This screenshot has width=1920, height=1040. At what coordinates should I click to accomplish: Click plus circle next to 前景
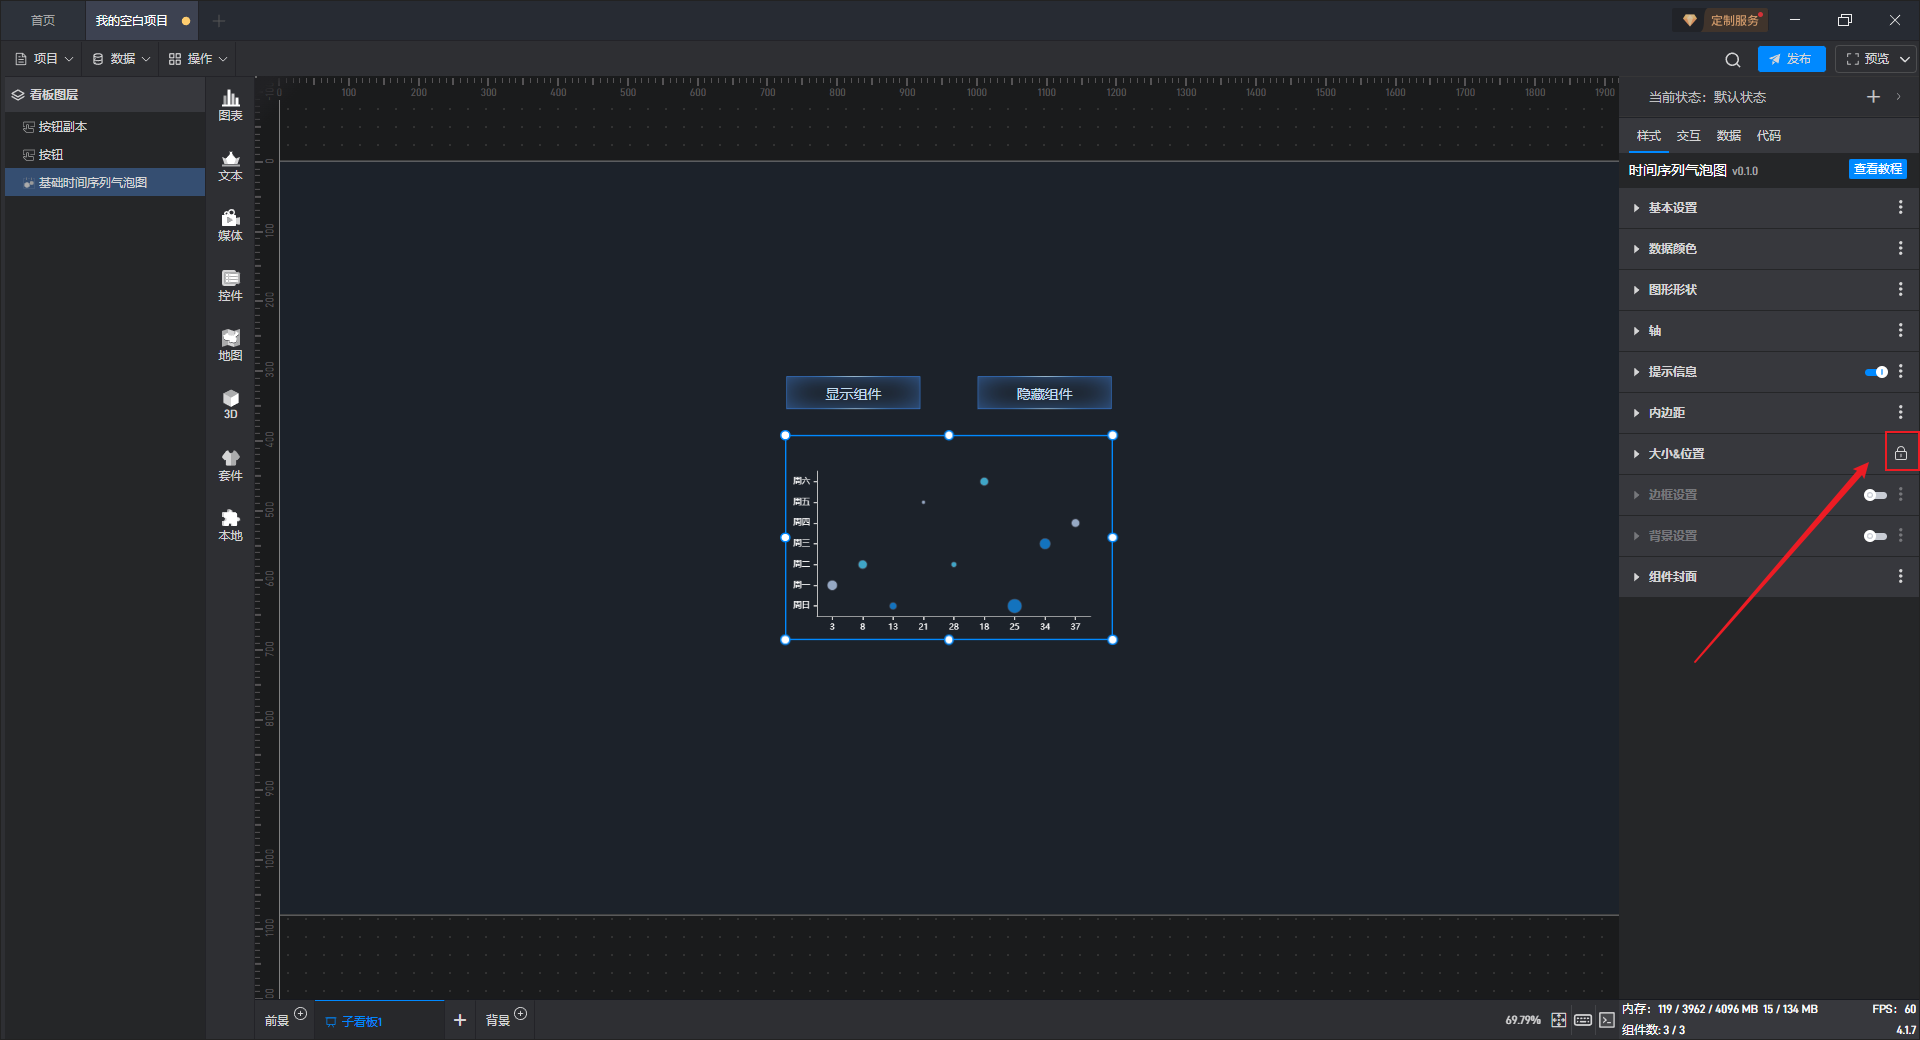tap(300, 1014)
